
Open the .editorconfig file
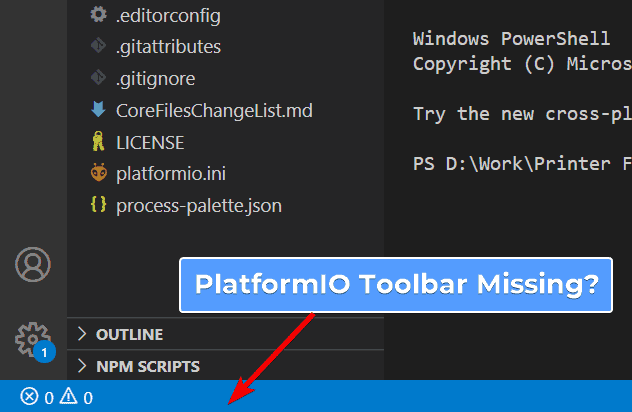click(x=168, y=16)
